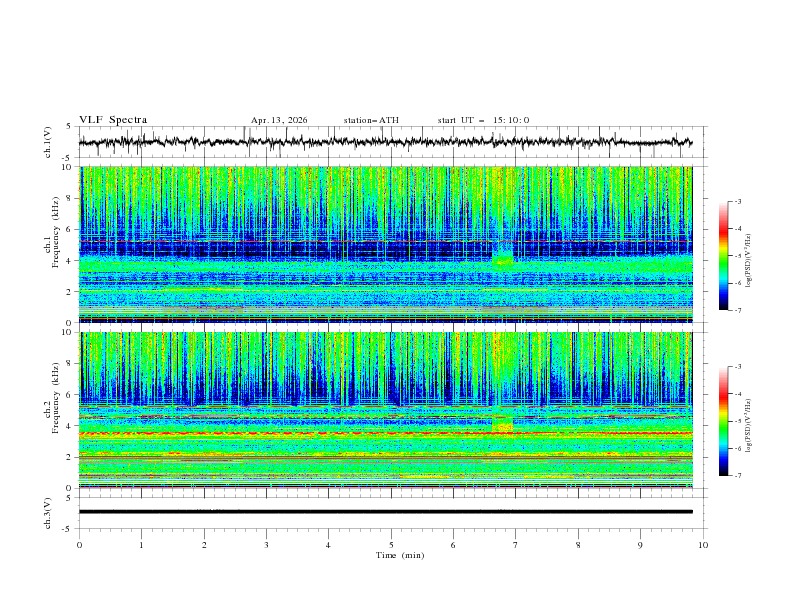Click the ch.2 color scale bar
792x612 pixels.
723,421
